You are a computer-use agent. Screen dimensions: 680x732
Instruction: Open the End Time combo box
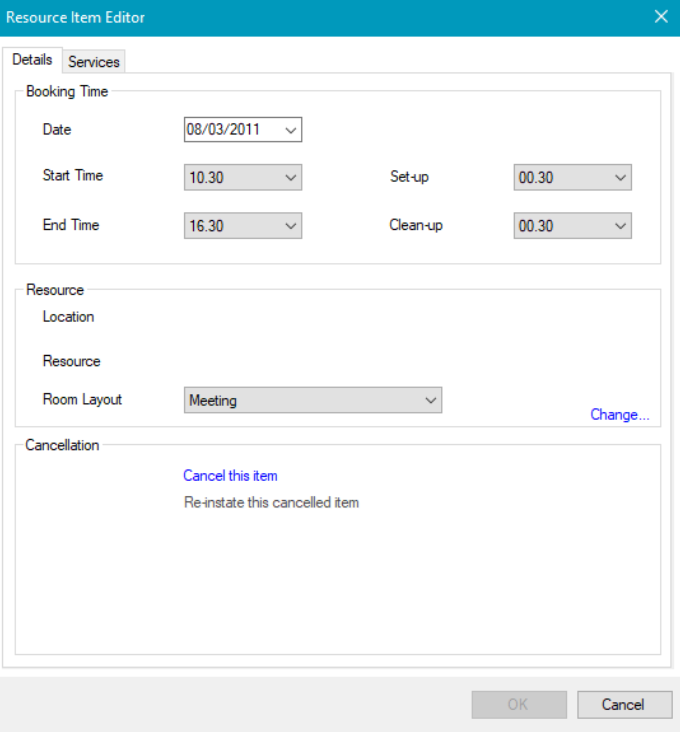pyautogui.click(x=243, y=227)
